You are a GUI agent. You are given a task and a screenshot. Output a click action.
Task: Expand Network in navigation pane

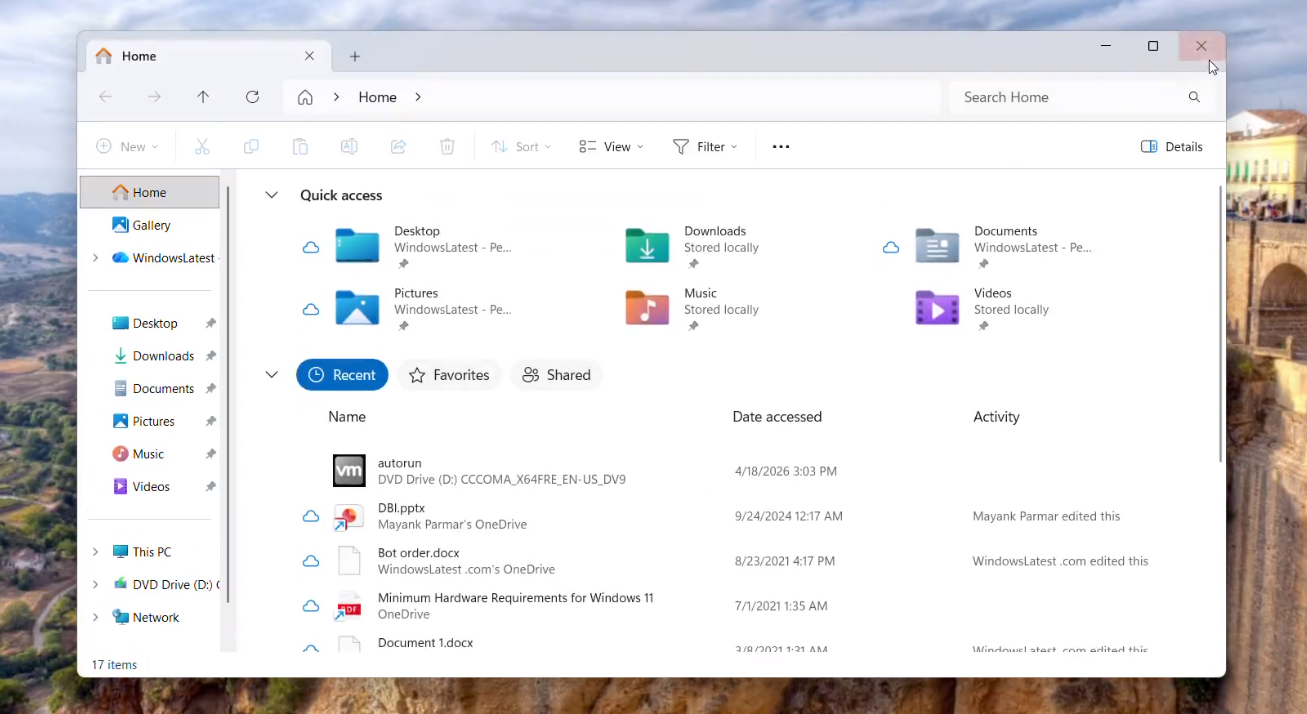coord(95,617)
